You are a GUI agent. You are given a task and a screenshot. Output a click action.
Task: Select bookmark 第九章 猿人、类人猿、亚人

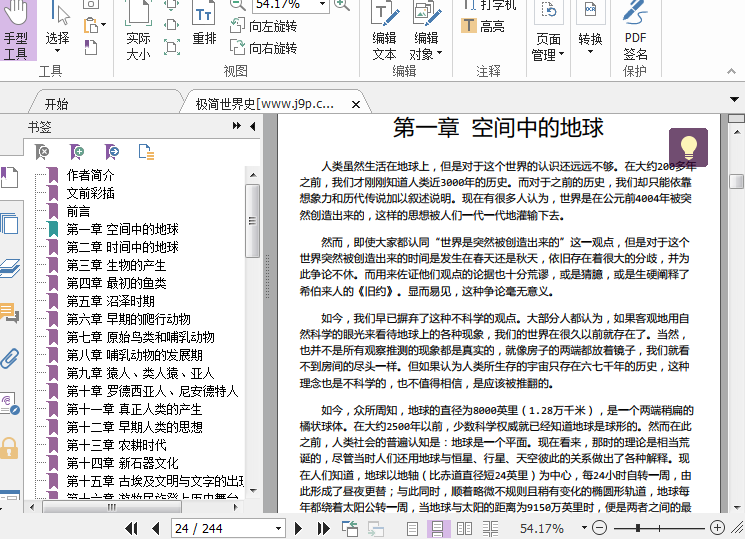141,373
